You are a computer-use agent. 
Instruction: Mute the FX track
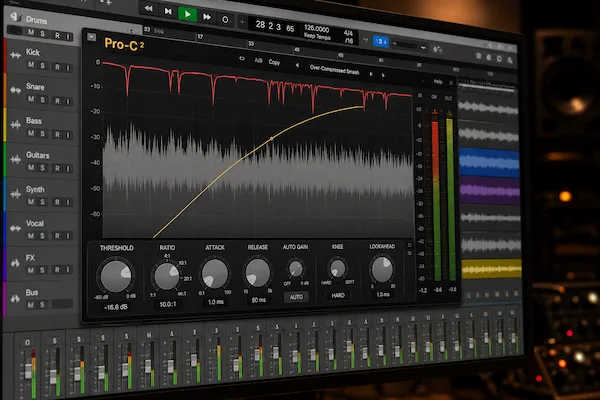click(x=31, y=270)
